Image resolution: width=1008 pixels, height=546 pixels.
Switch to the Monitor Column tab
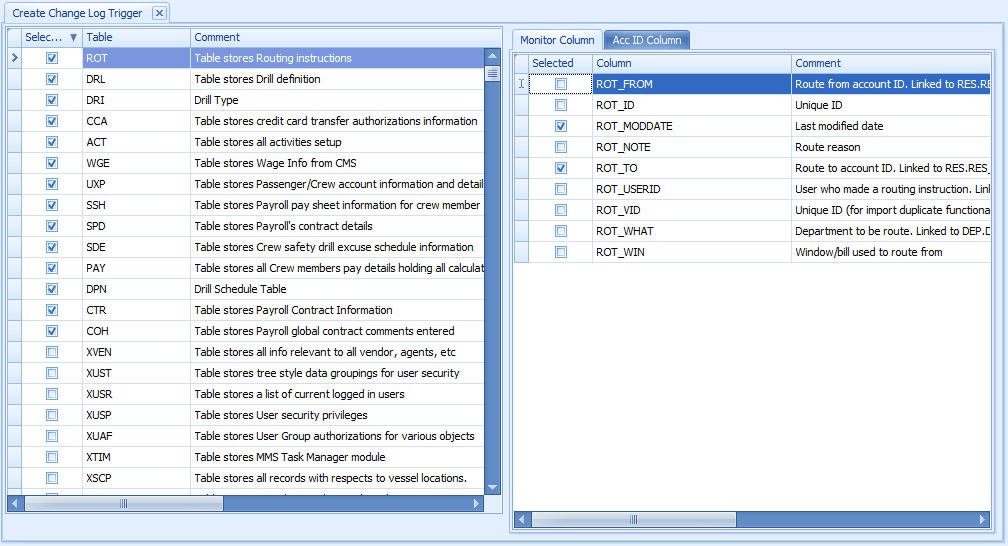(x=557, y=40)
